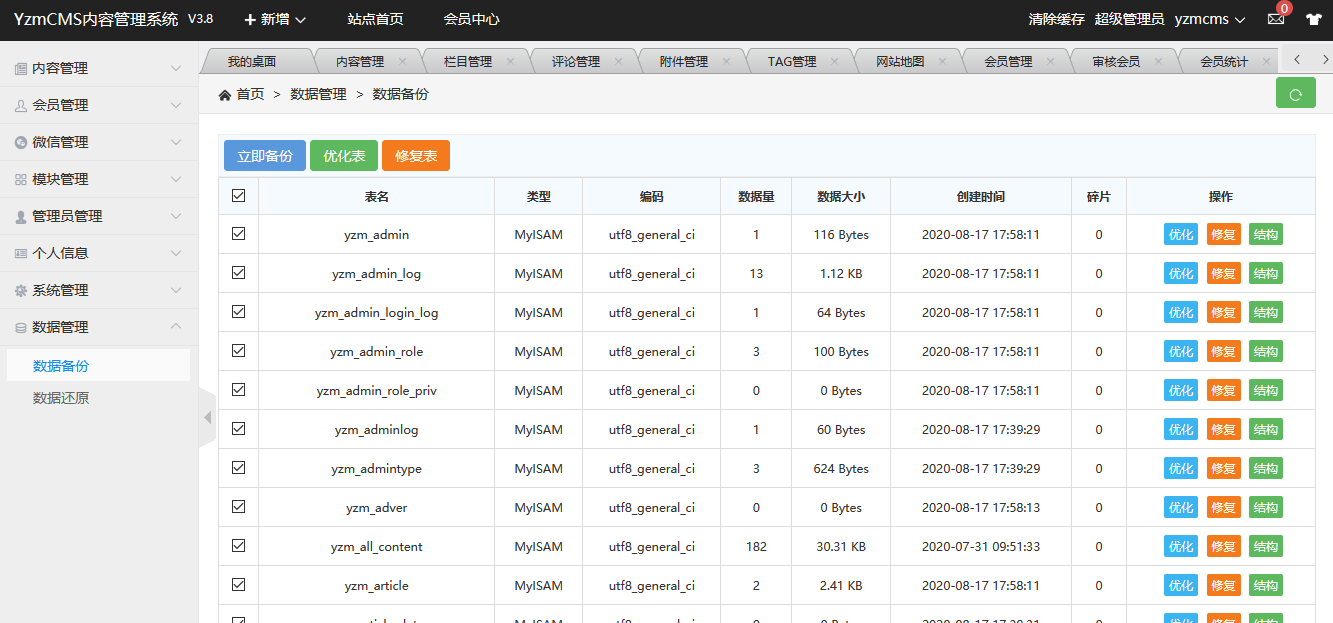Viewport: 1333px width, 623px height.
Task: Open the yzmcms user dropdown
Action: 1209,20
